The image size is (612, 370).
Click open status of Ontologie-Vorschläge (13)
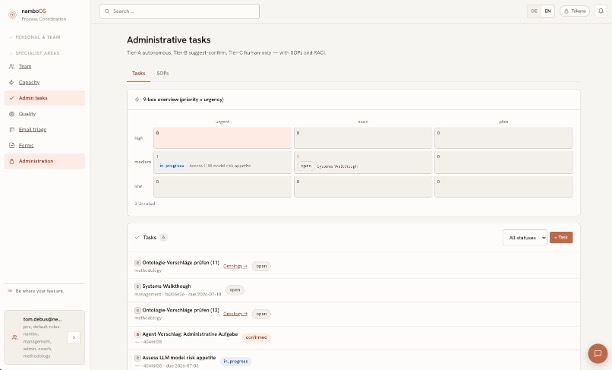tap(262, 314)
